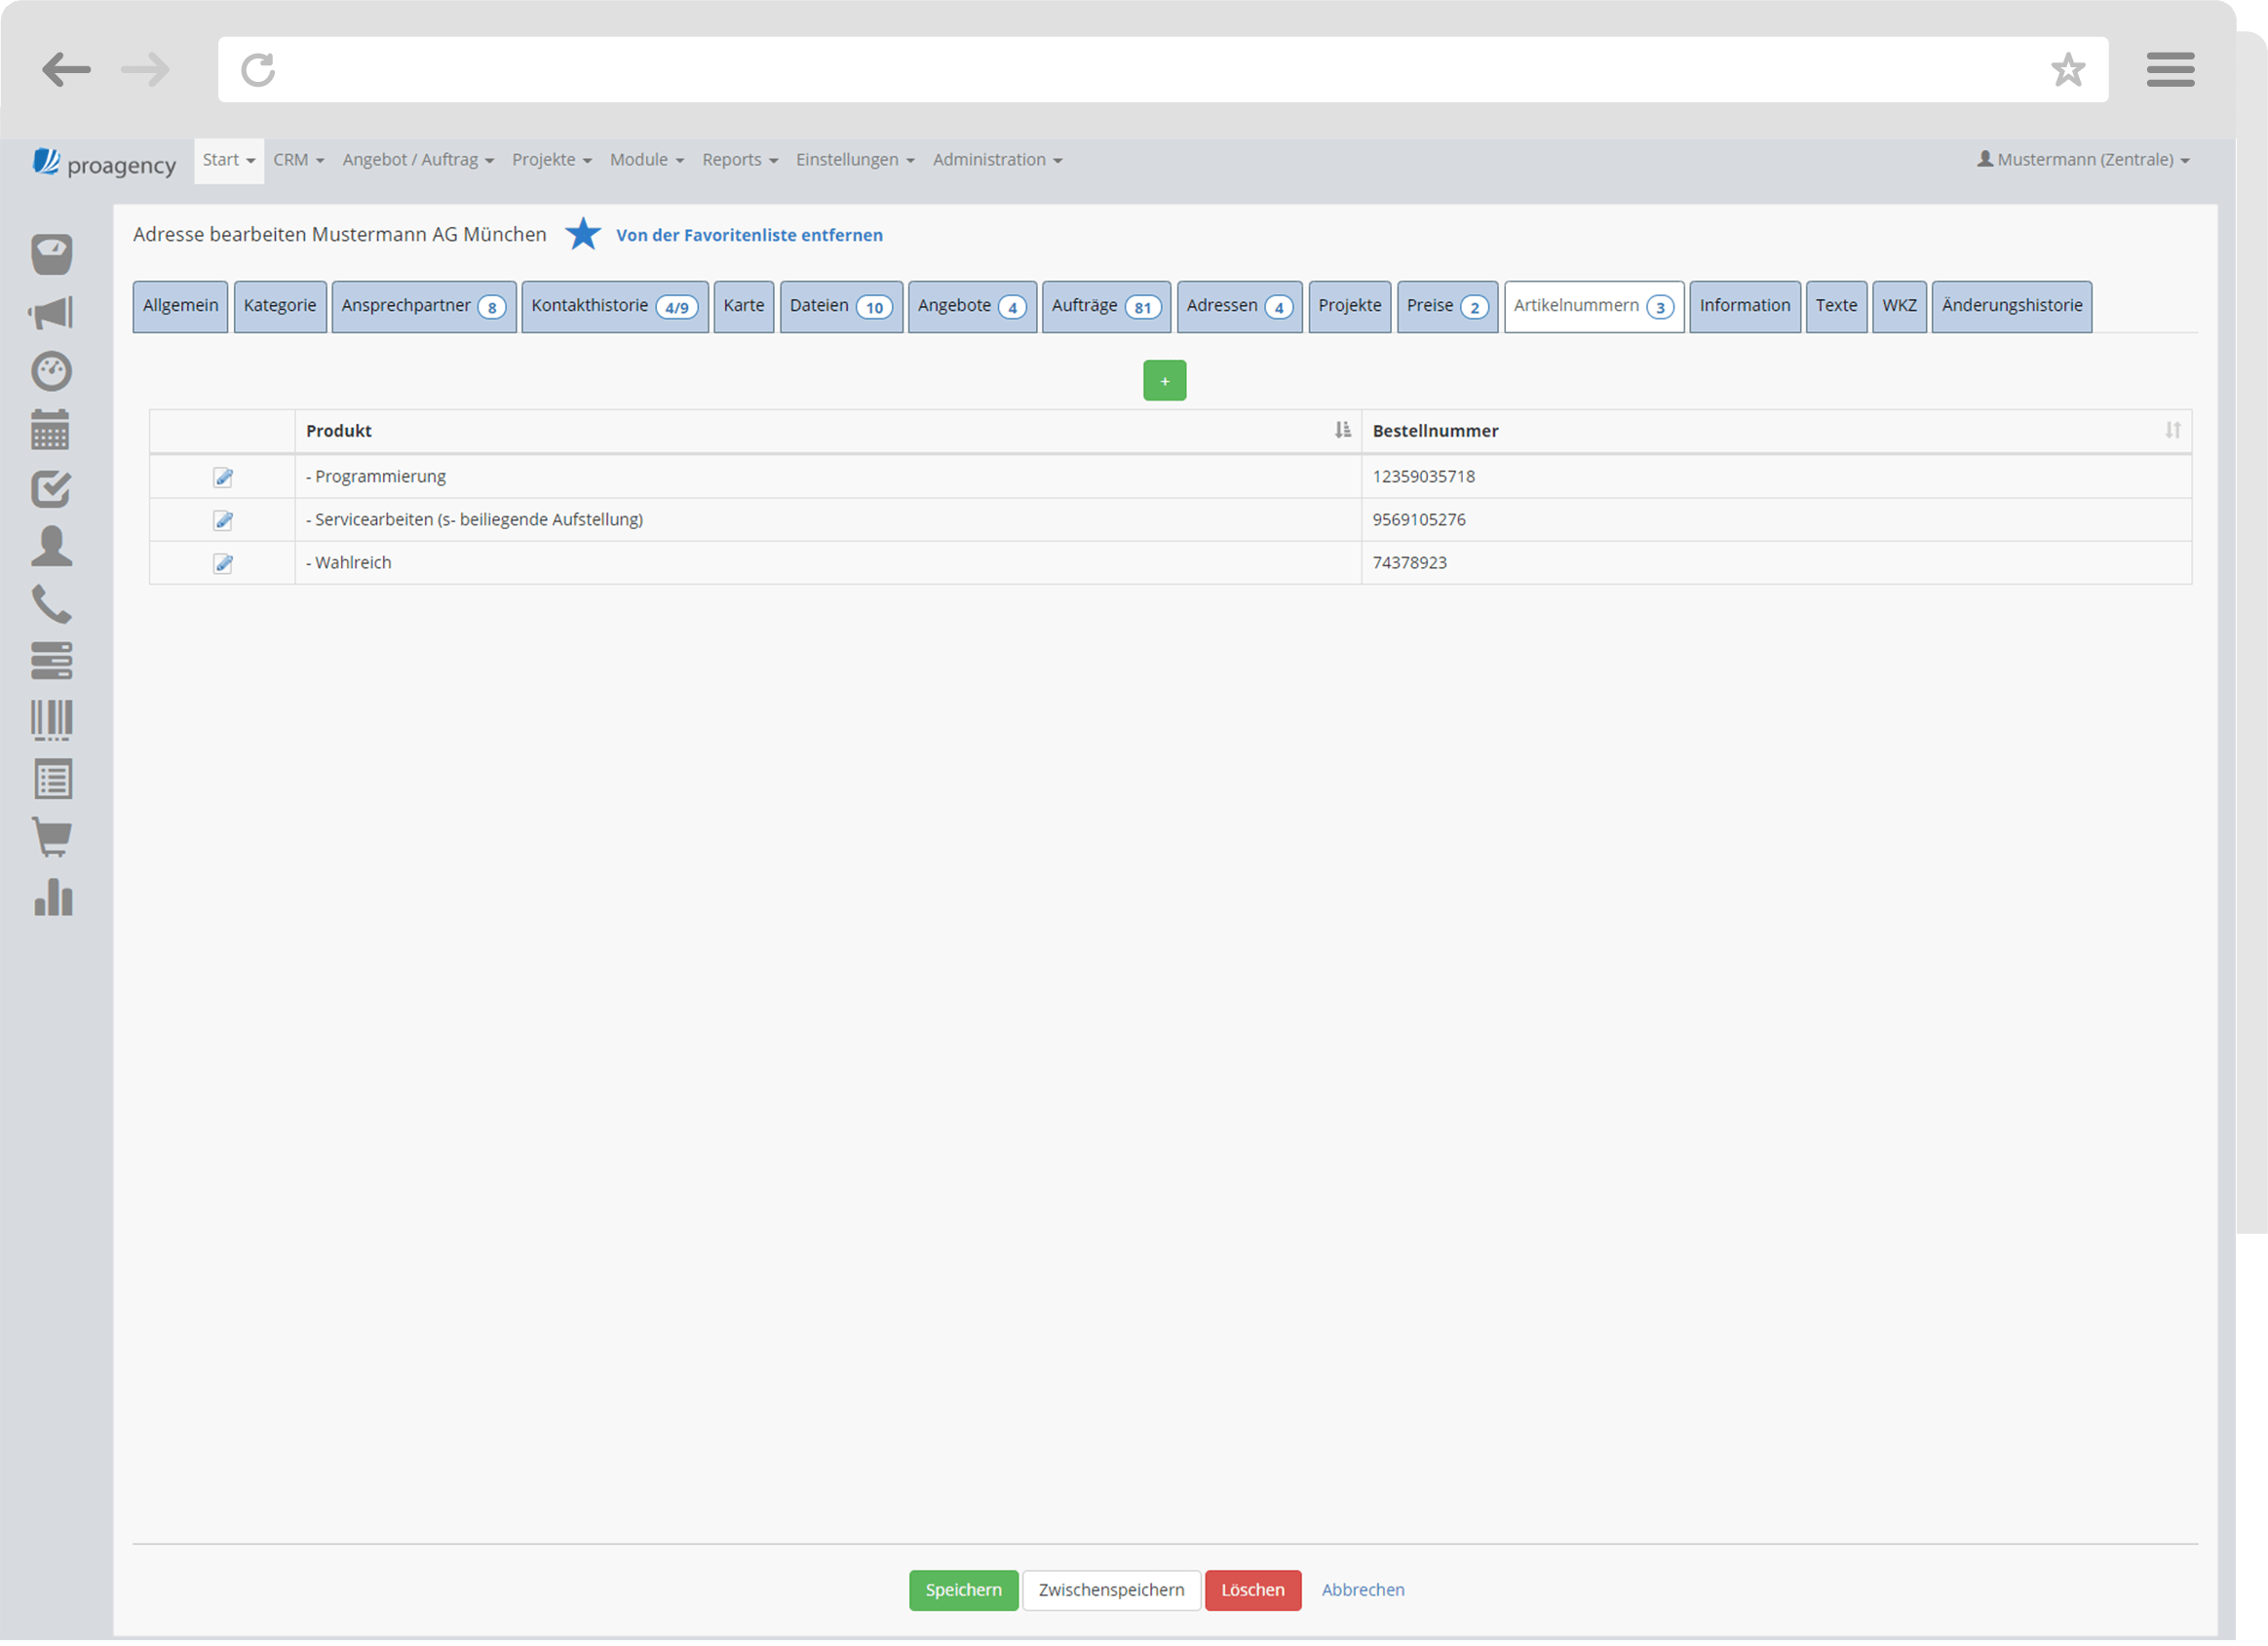Open the bar chart sidebar icon
Image resolution: width=2268 pixels, height=1646 pixels.
53,897
